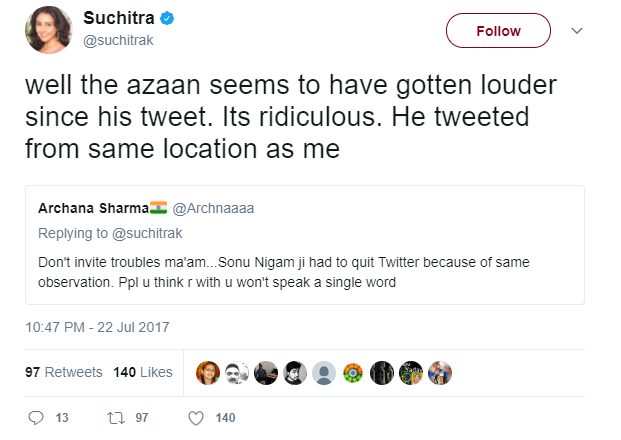Open the tweet options chevron menu

(x=576, y=31)
